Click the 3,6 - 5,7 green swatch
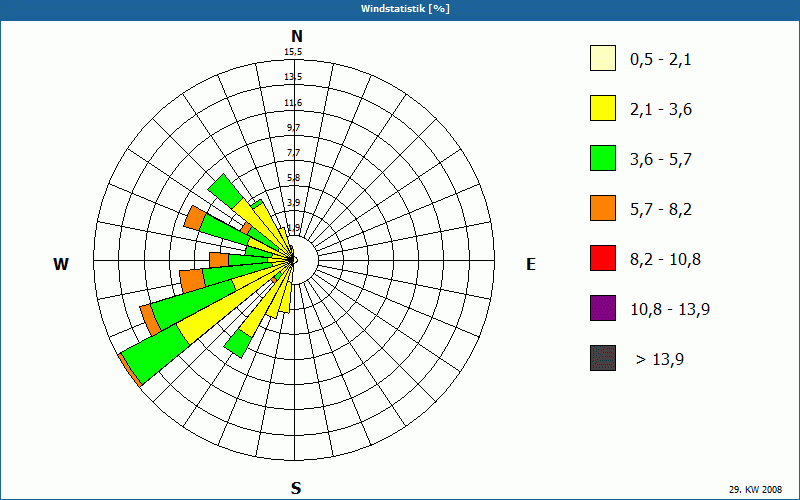The width and height of the screenshot is (800, 500). pos(603,158)
